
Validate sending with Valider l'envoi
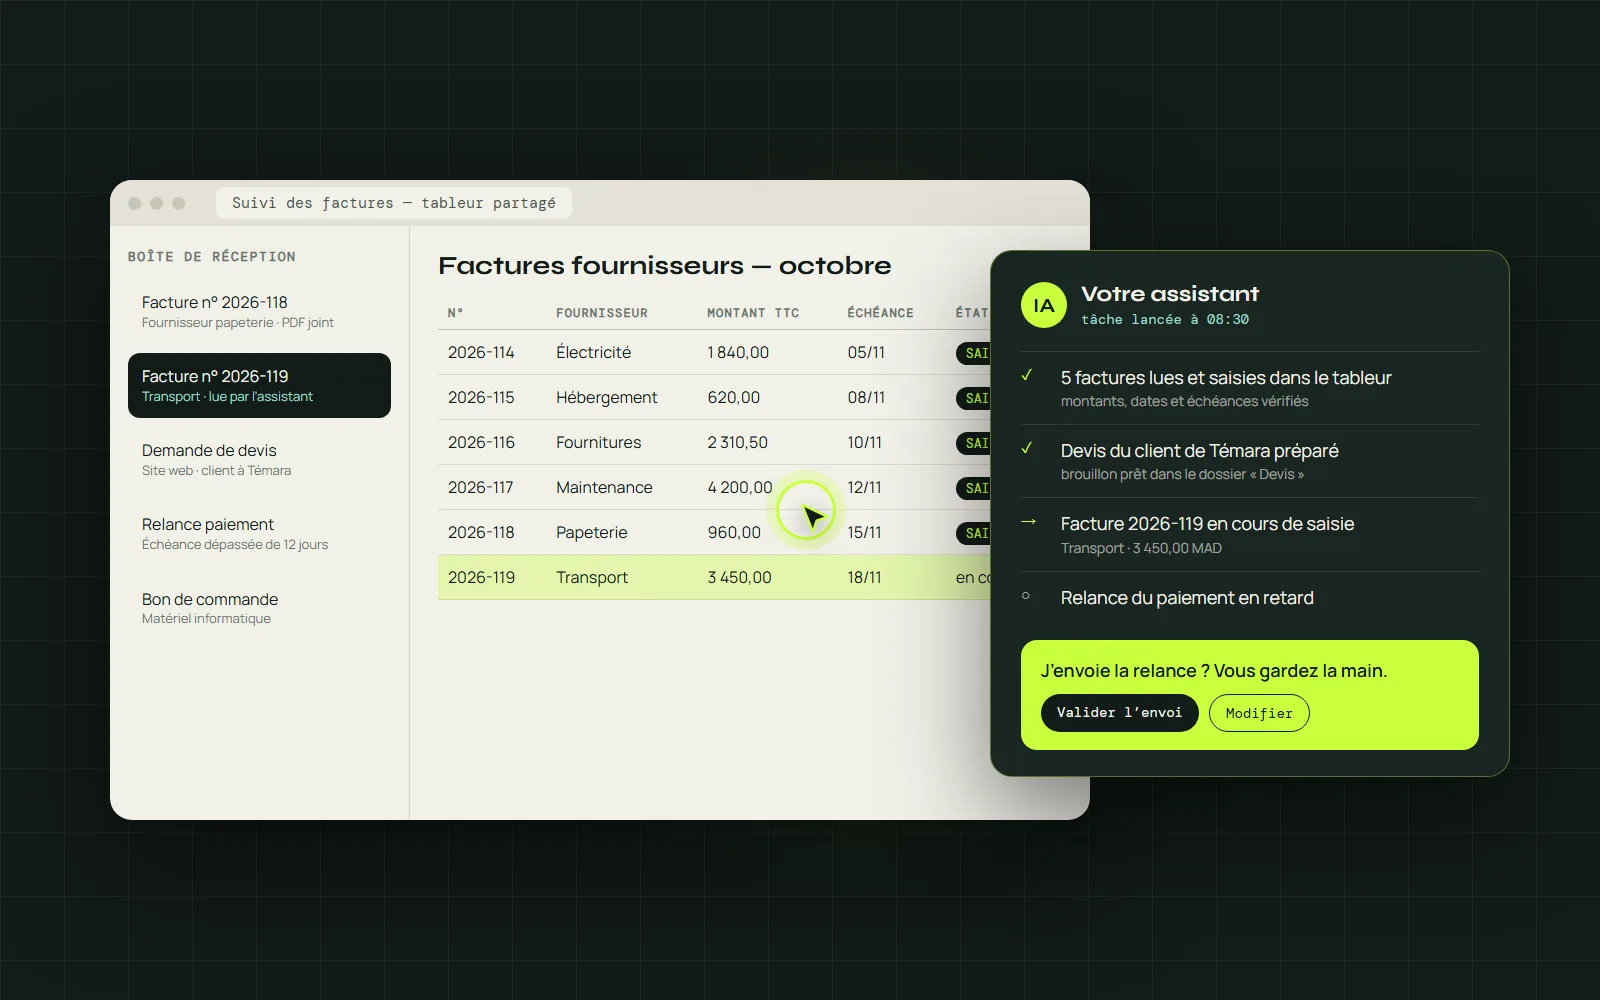click(1119, 713)
